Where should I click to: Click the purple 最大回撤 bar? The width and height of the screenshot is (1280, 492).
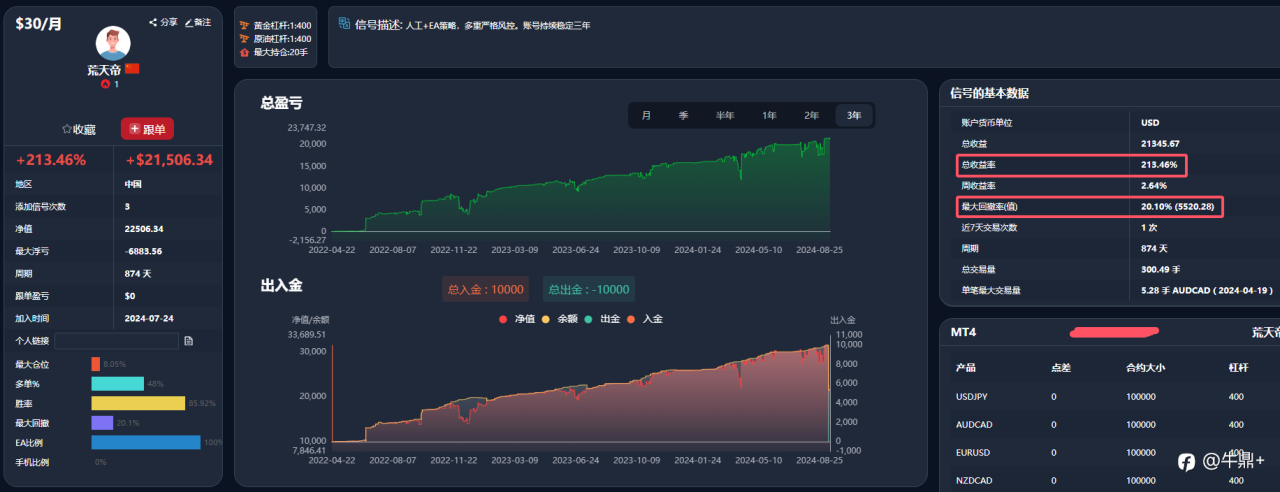click(102, 423)
